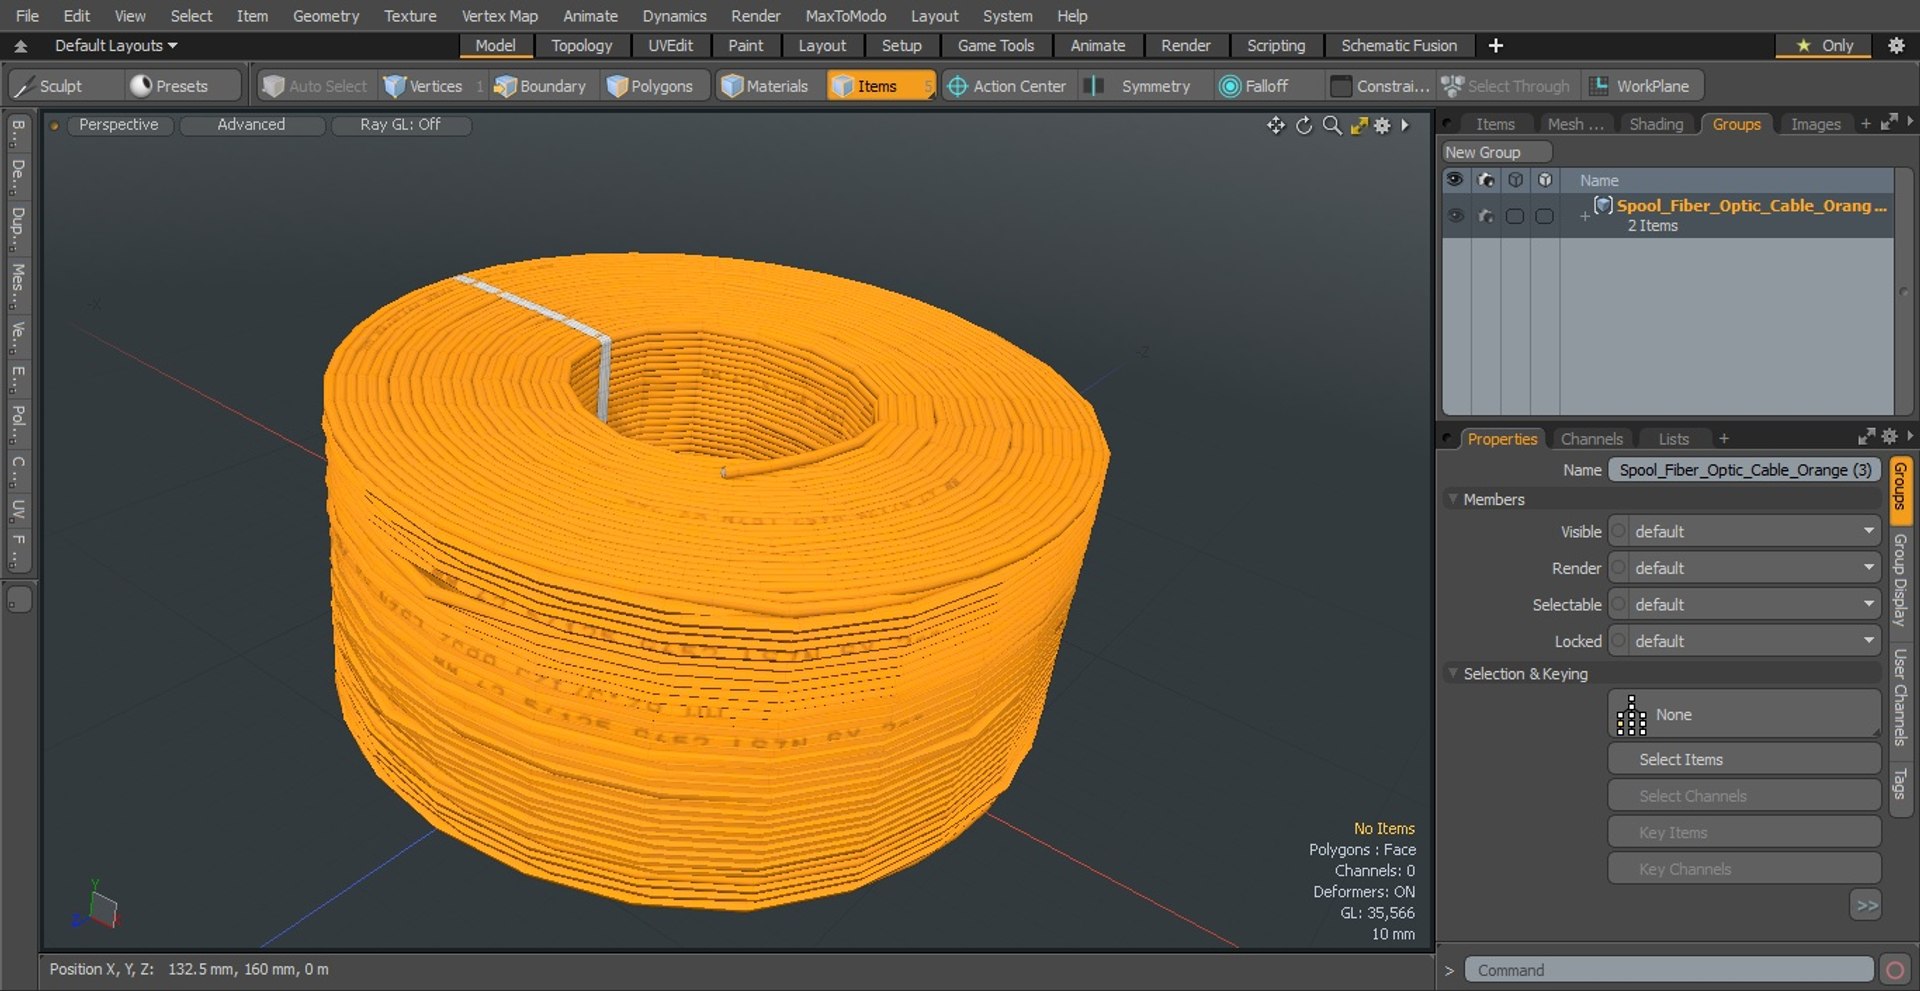
Task: Add a new layout tab with plus icon
Action: click(1496, 45)
